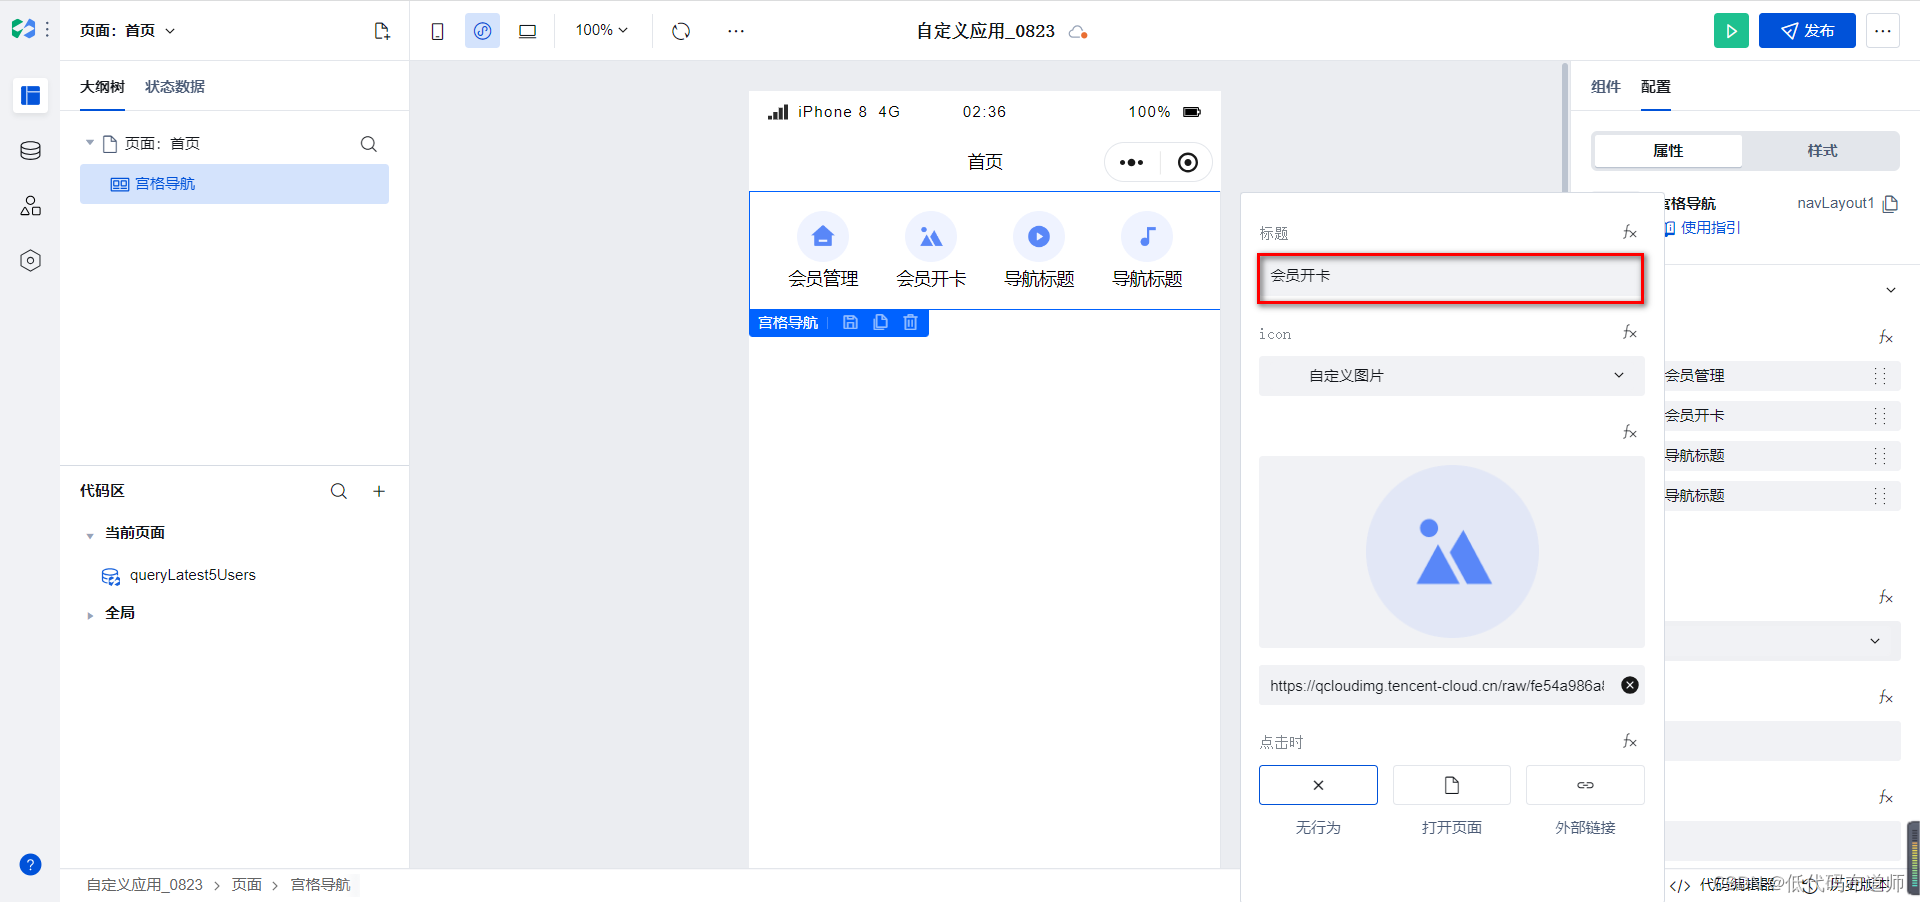Click the cloud sync status icon
Image resolution: width=1920 pixels, height=902 pixels.
pyautogui.click(x=1078, y=32)
